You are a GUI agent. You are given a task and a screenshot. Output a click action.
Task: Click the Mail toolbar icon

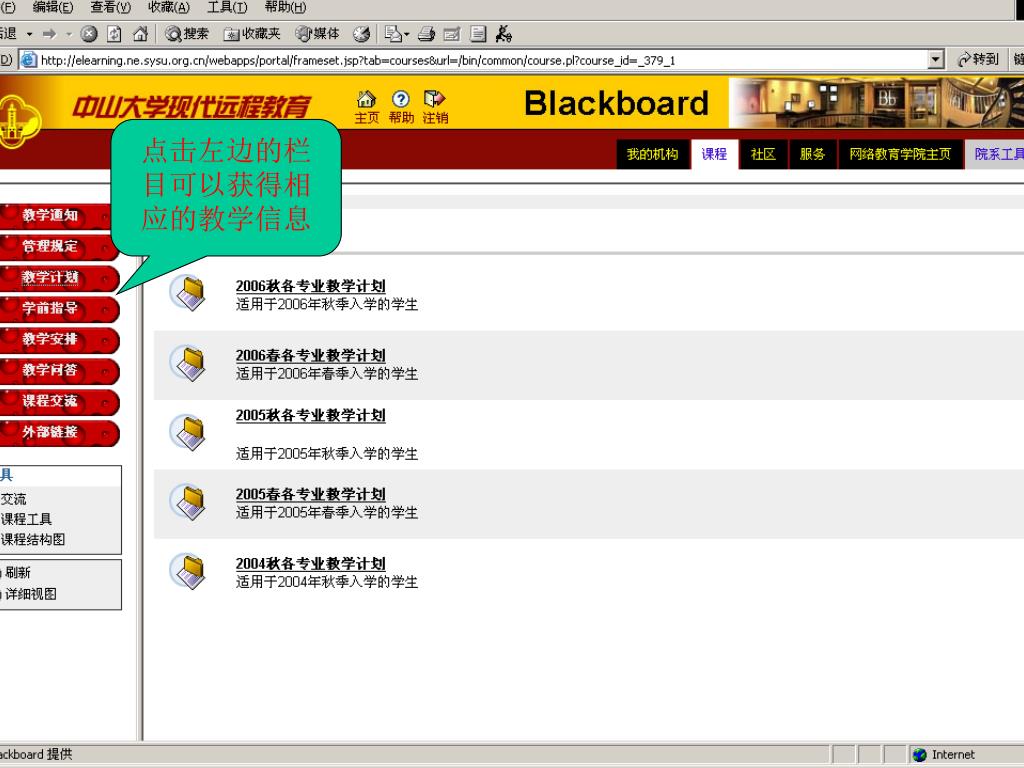396,33
